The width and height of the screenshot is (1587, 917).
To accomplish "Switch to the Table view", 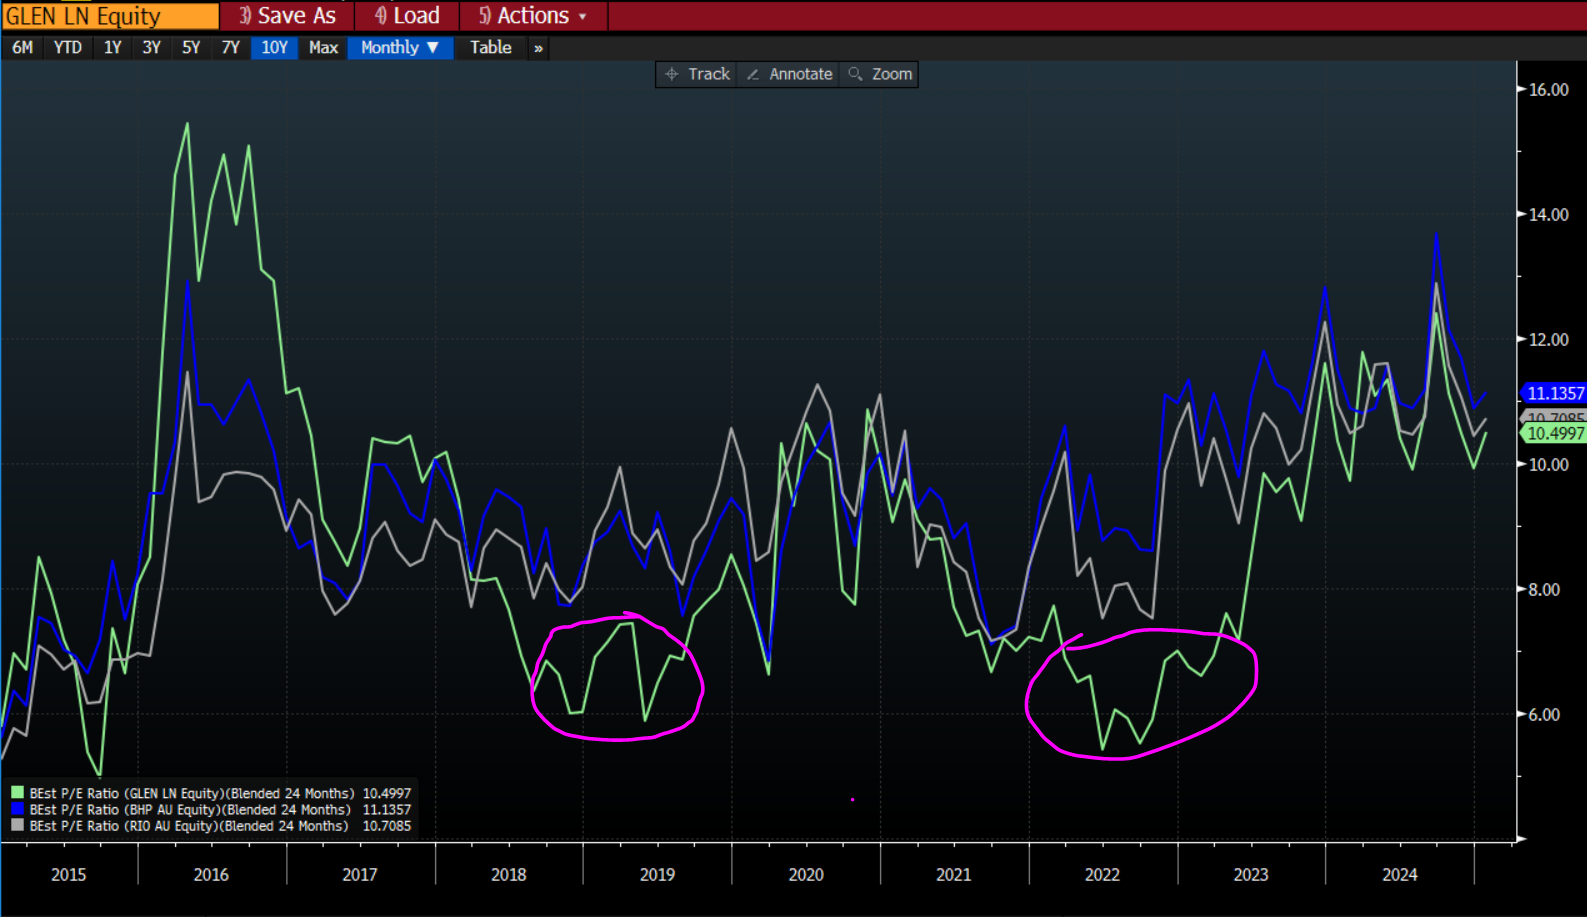I will pos(490,48).
